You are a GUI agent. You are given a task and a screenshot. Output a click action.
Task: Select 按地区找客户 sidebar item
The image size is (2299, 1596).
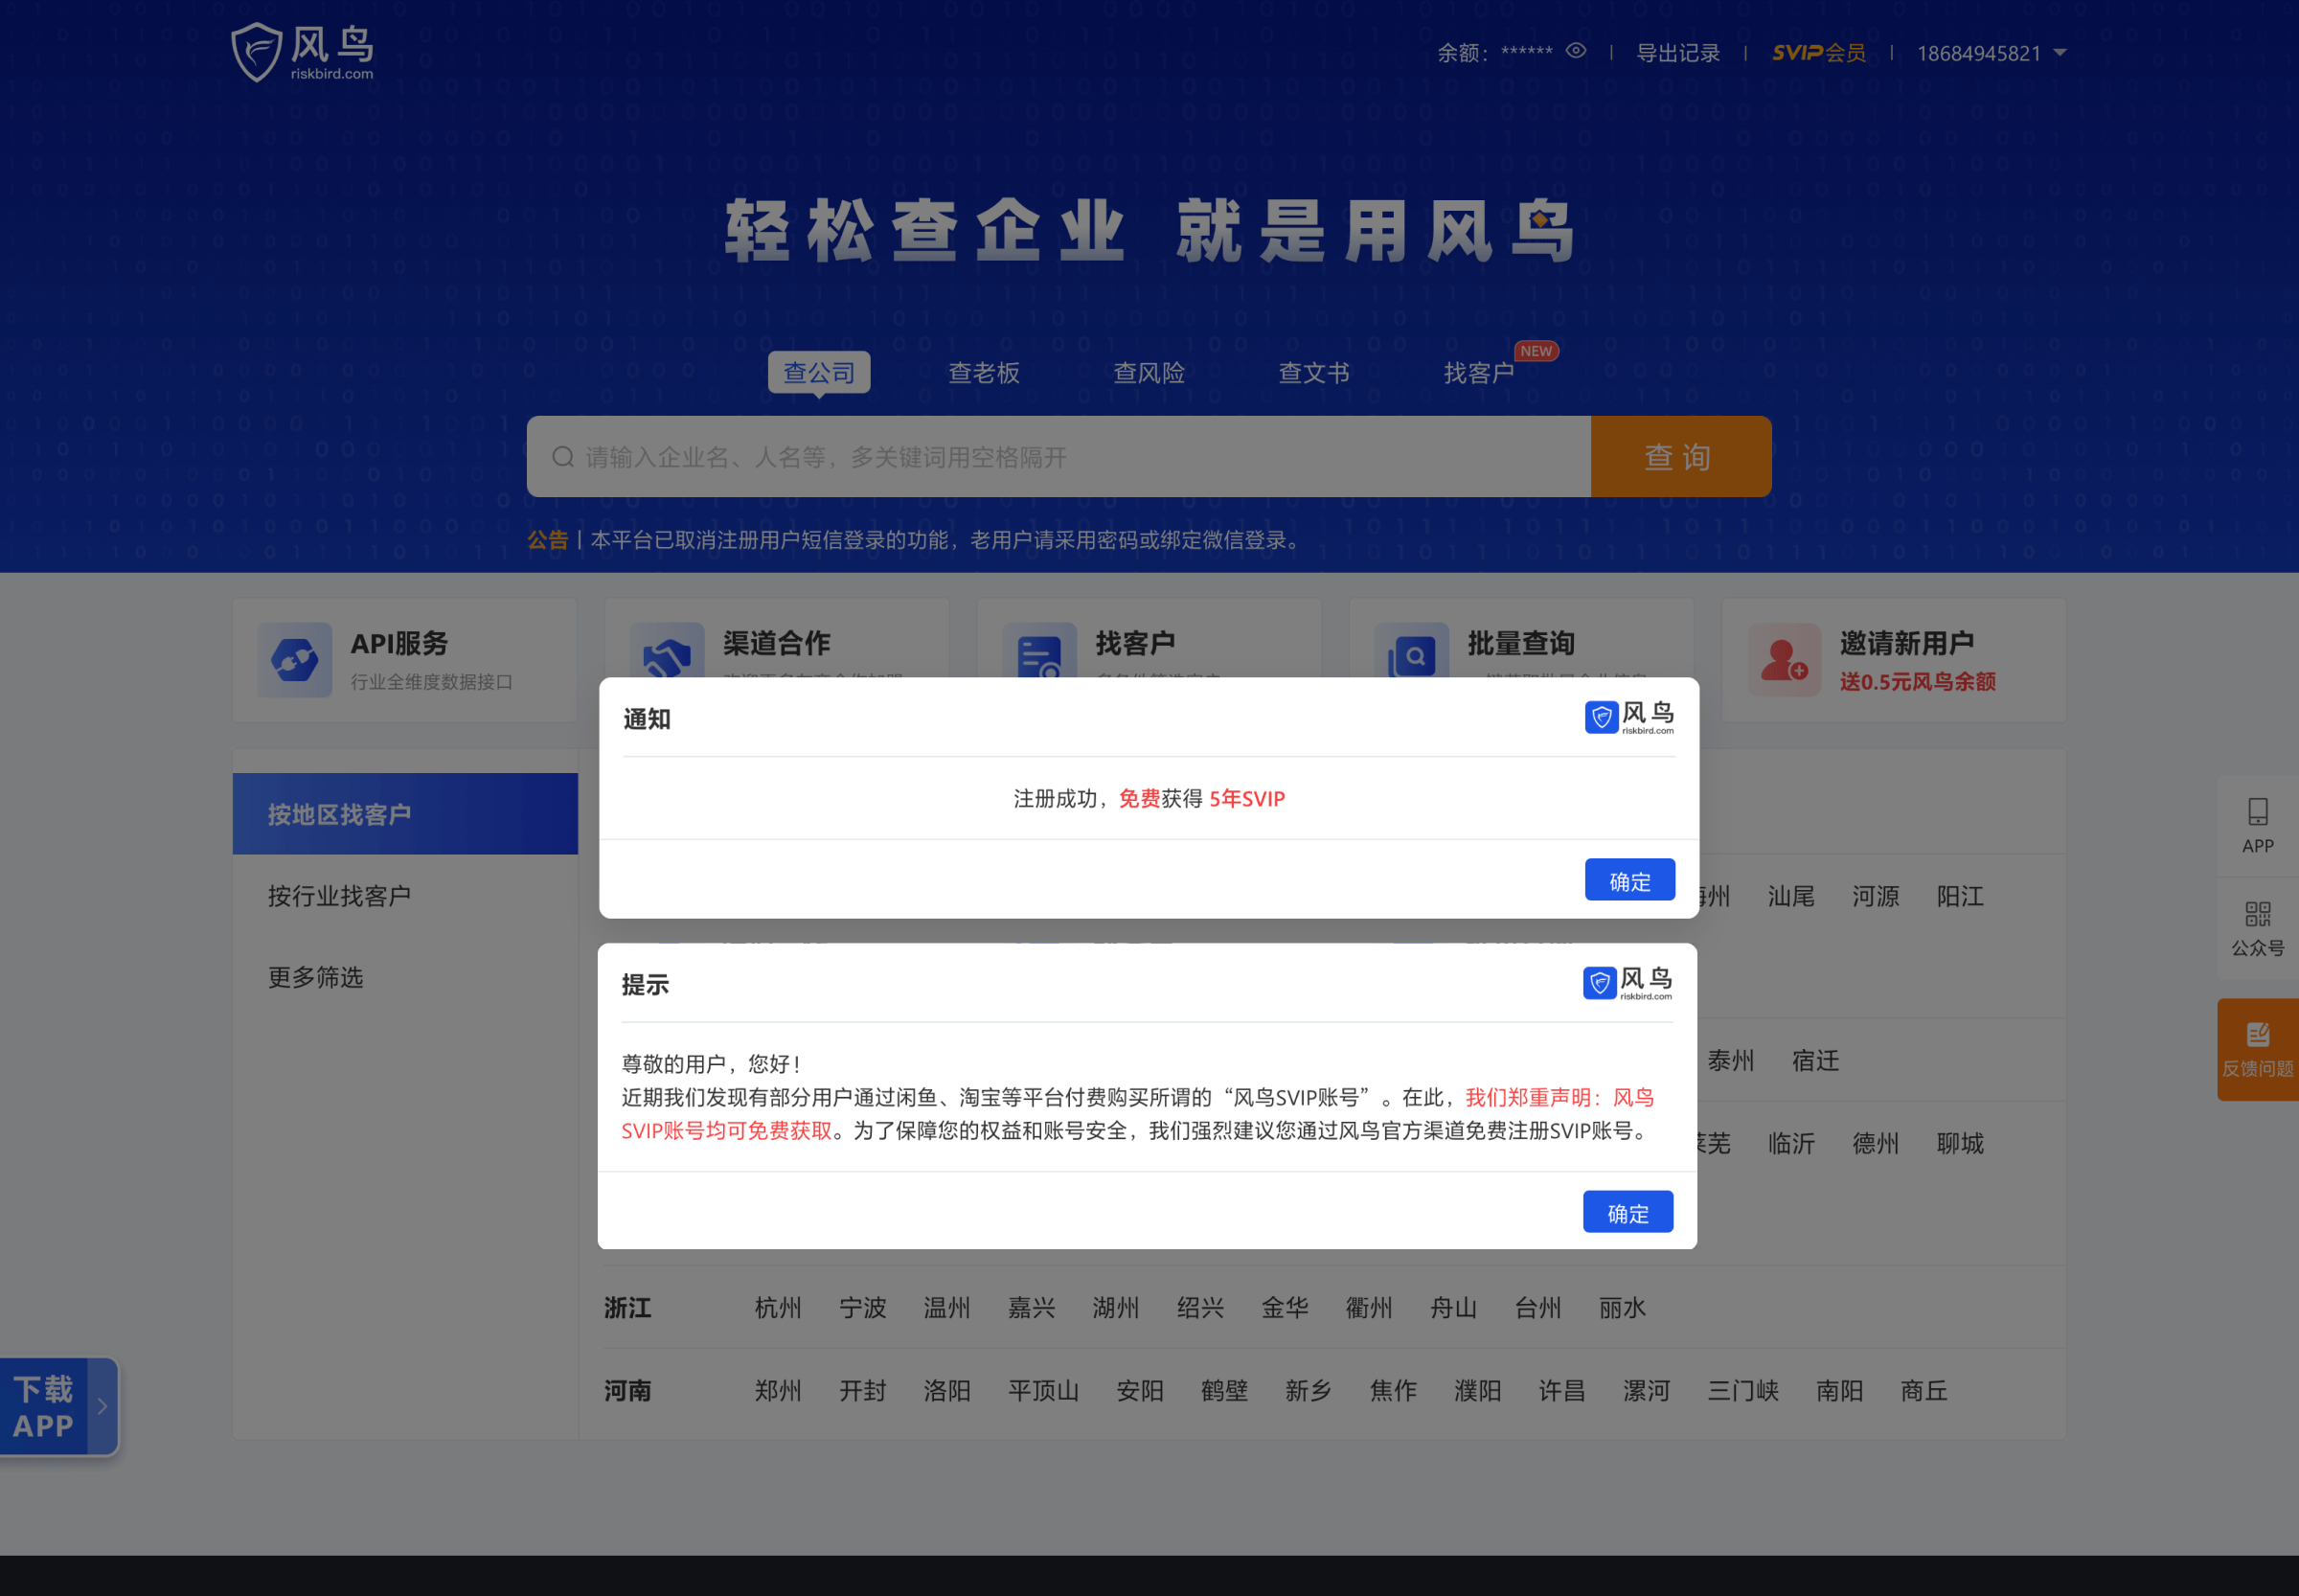pos(405,814)
